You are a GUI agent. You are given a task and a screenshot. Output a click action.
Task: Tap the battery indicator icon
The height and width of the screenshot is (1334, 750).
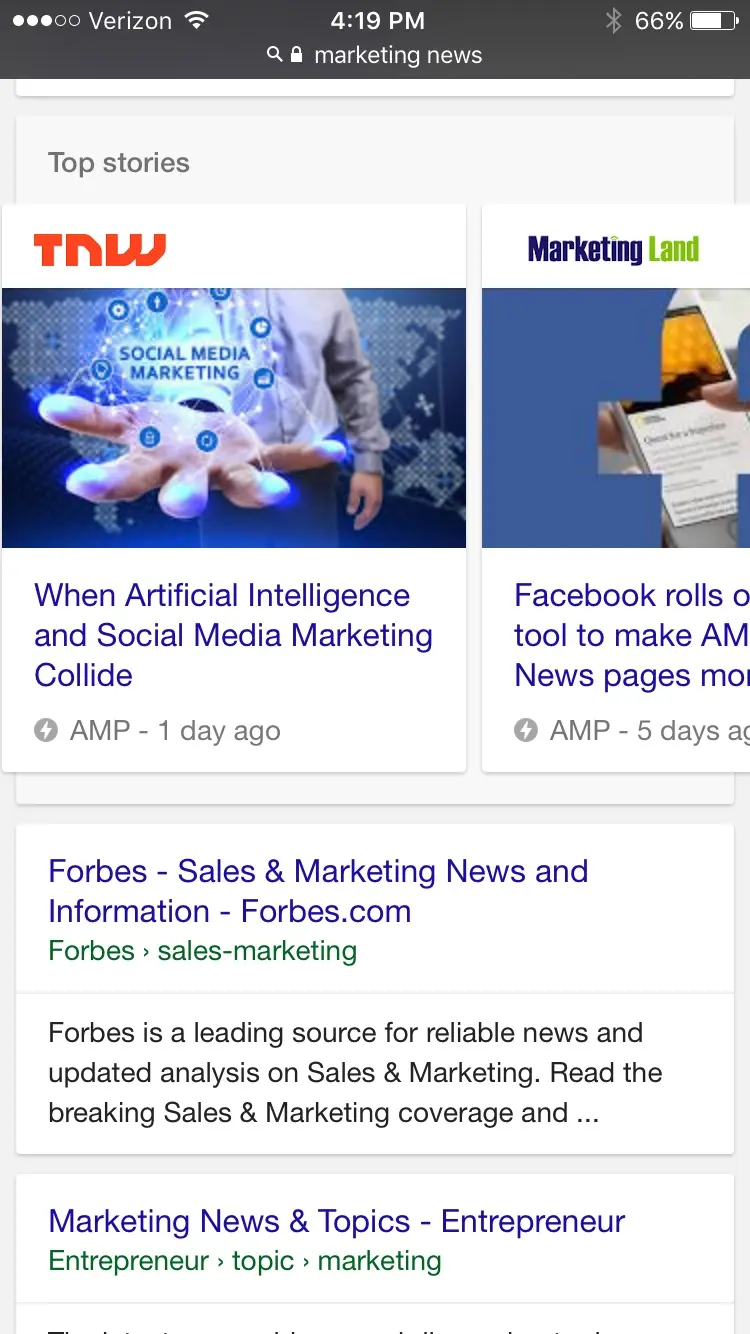pos(713,21)
